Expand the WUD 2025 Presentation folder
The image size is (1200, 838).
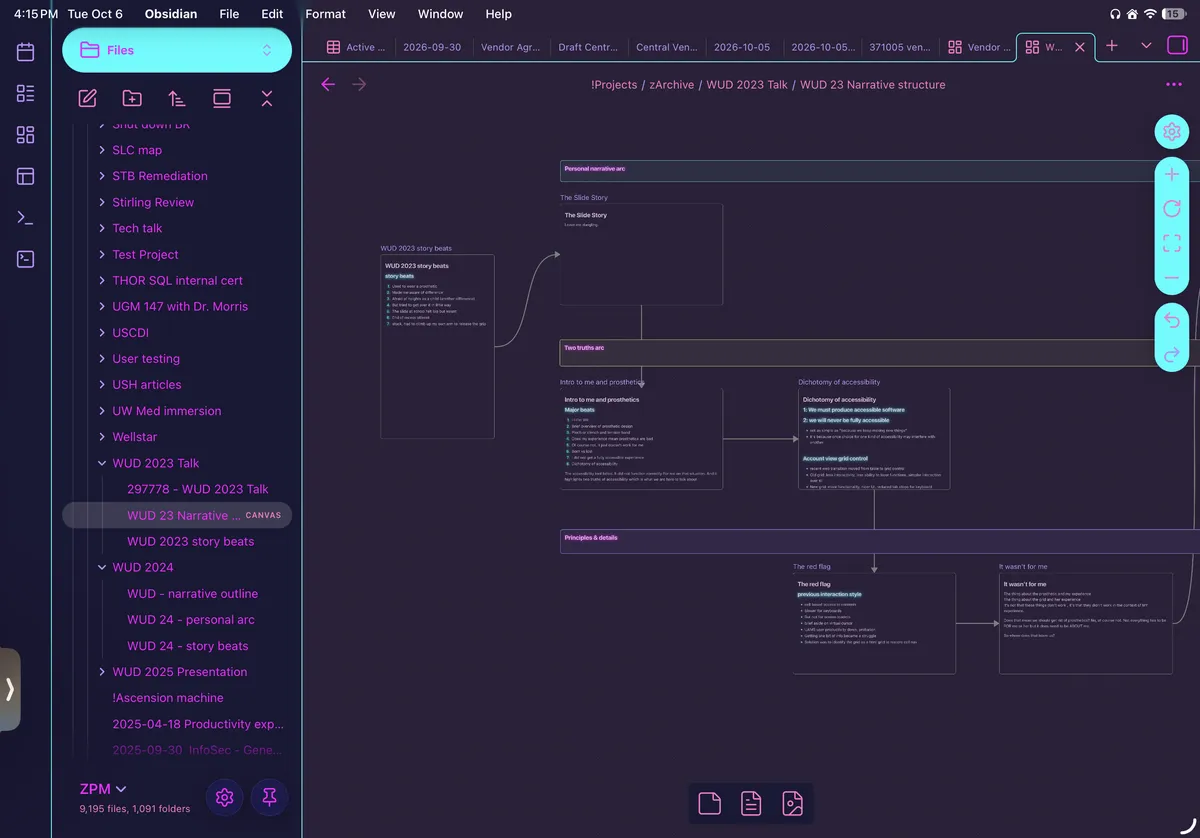tap(102, 672)
